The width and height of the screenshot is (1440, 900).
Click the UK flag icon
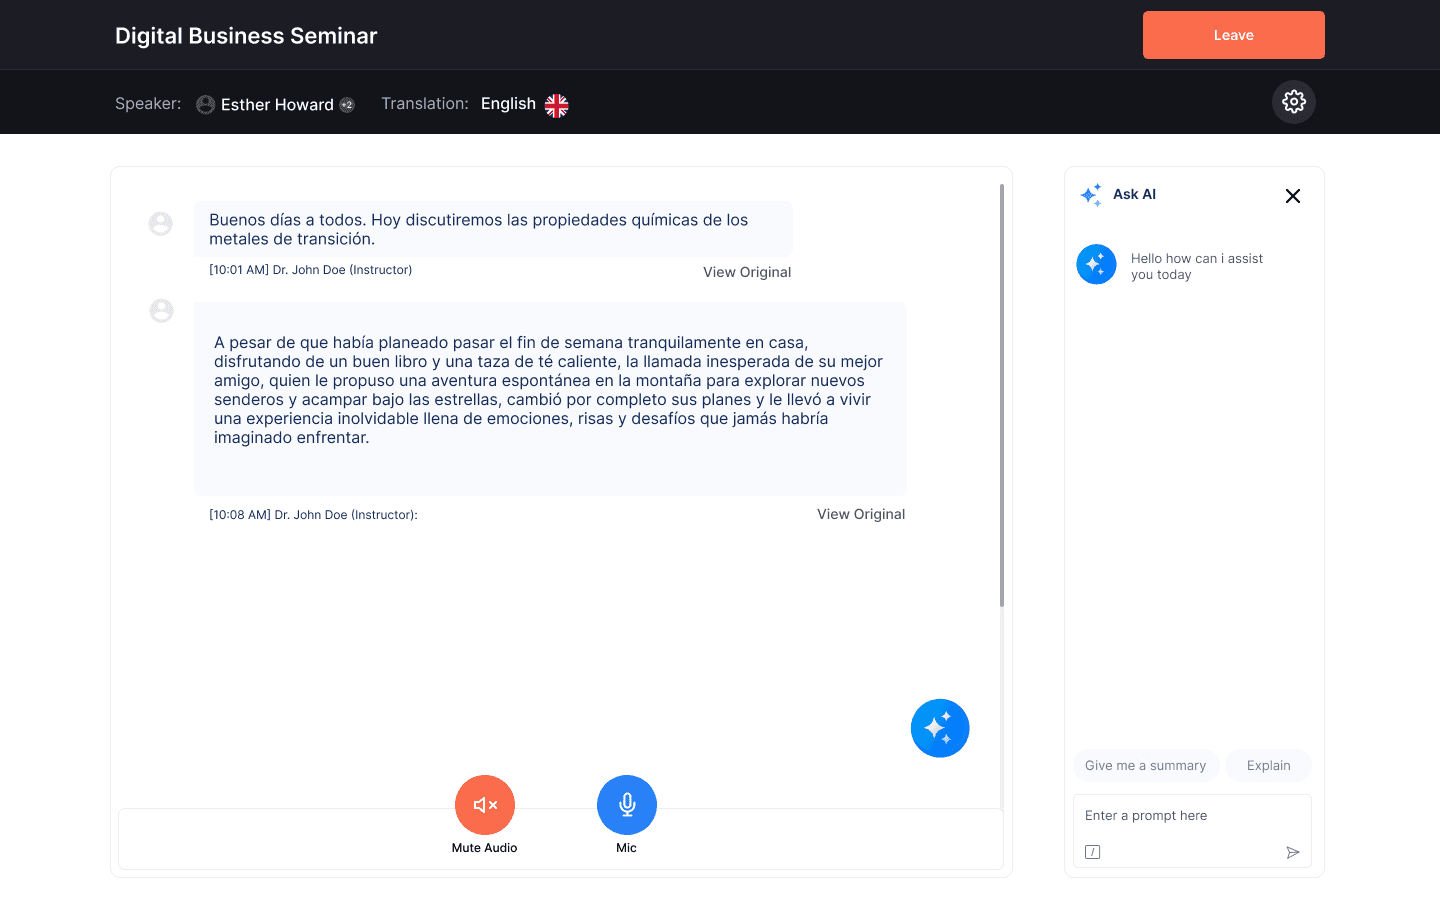(557, 105)
